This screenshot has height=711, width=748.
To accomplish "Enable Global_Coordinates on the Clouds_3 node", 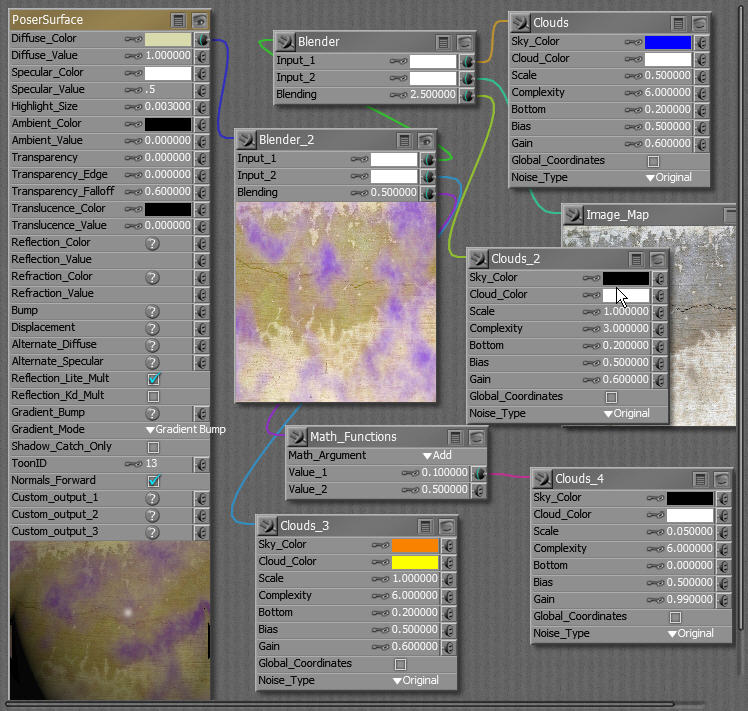I will pyautogui.click(x=400, y=664).
